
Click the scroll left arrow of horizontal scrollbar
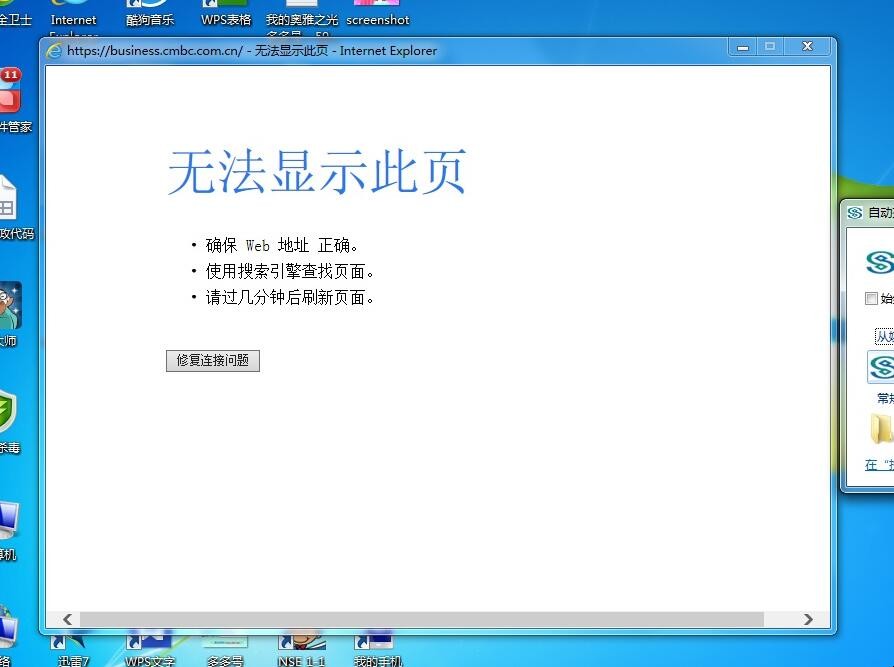tap(67, 620)
